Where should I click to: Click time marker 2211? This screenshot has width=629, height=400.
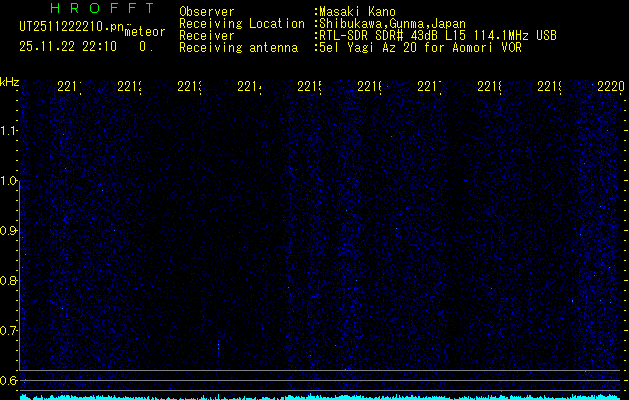(x=69, y=86)
